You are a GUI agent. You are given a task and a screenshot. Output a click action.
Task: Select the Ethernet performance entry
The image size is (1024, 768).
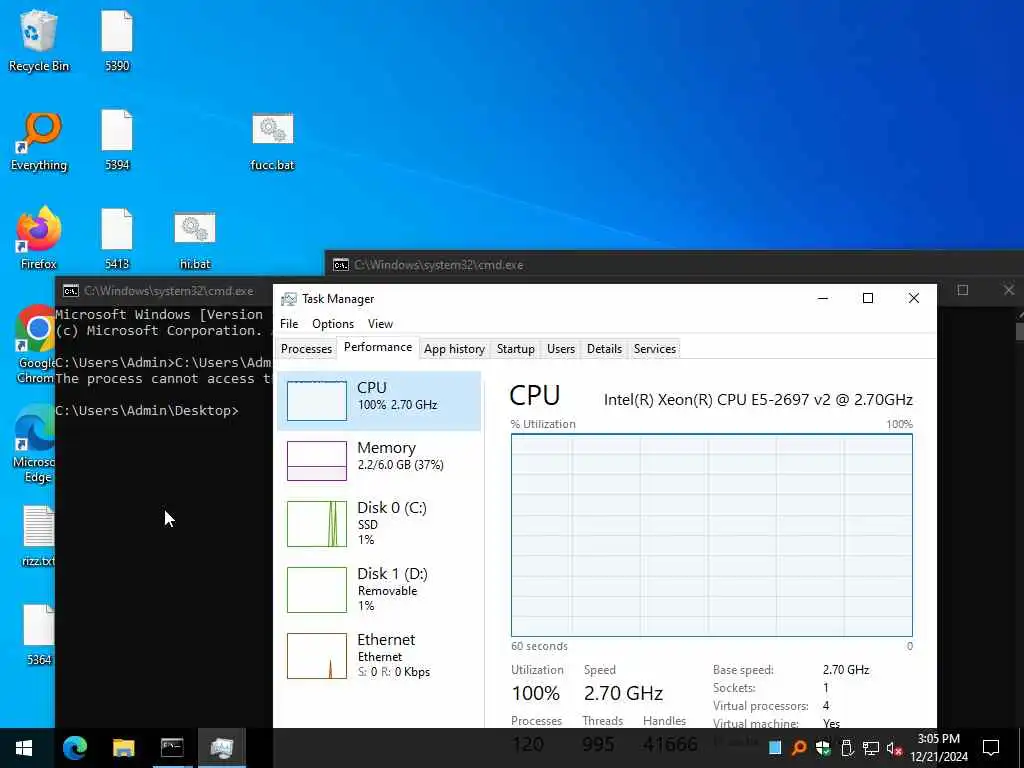(379, 655)
